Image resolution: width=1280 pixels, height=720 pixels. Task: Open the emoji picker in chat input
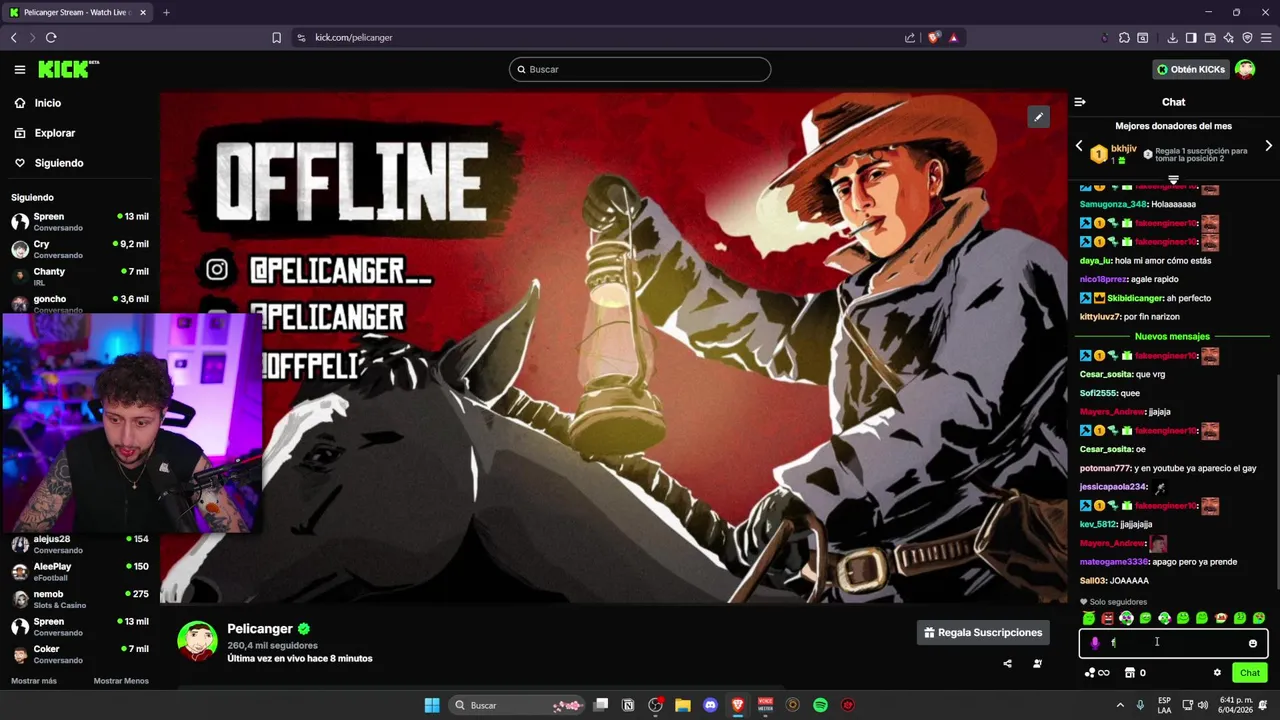tap(1253, 643)
